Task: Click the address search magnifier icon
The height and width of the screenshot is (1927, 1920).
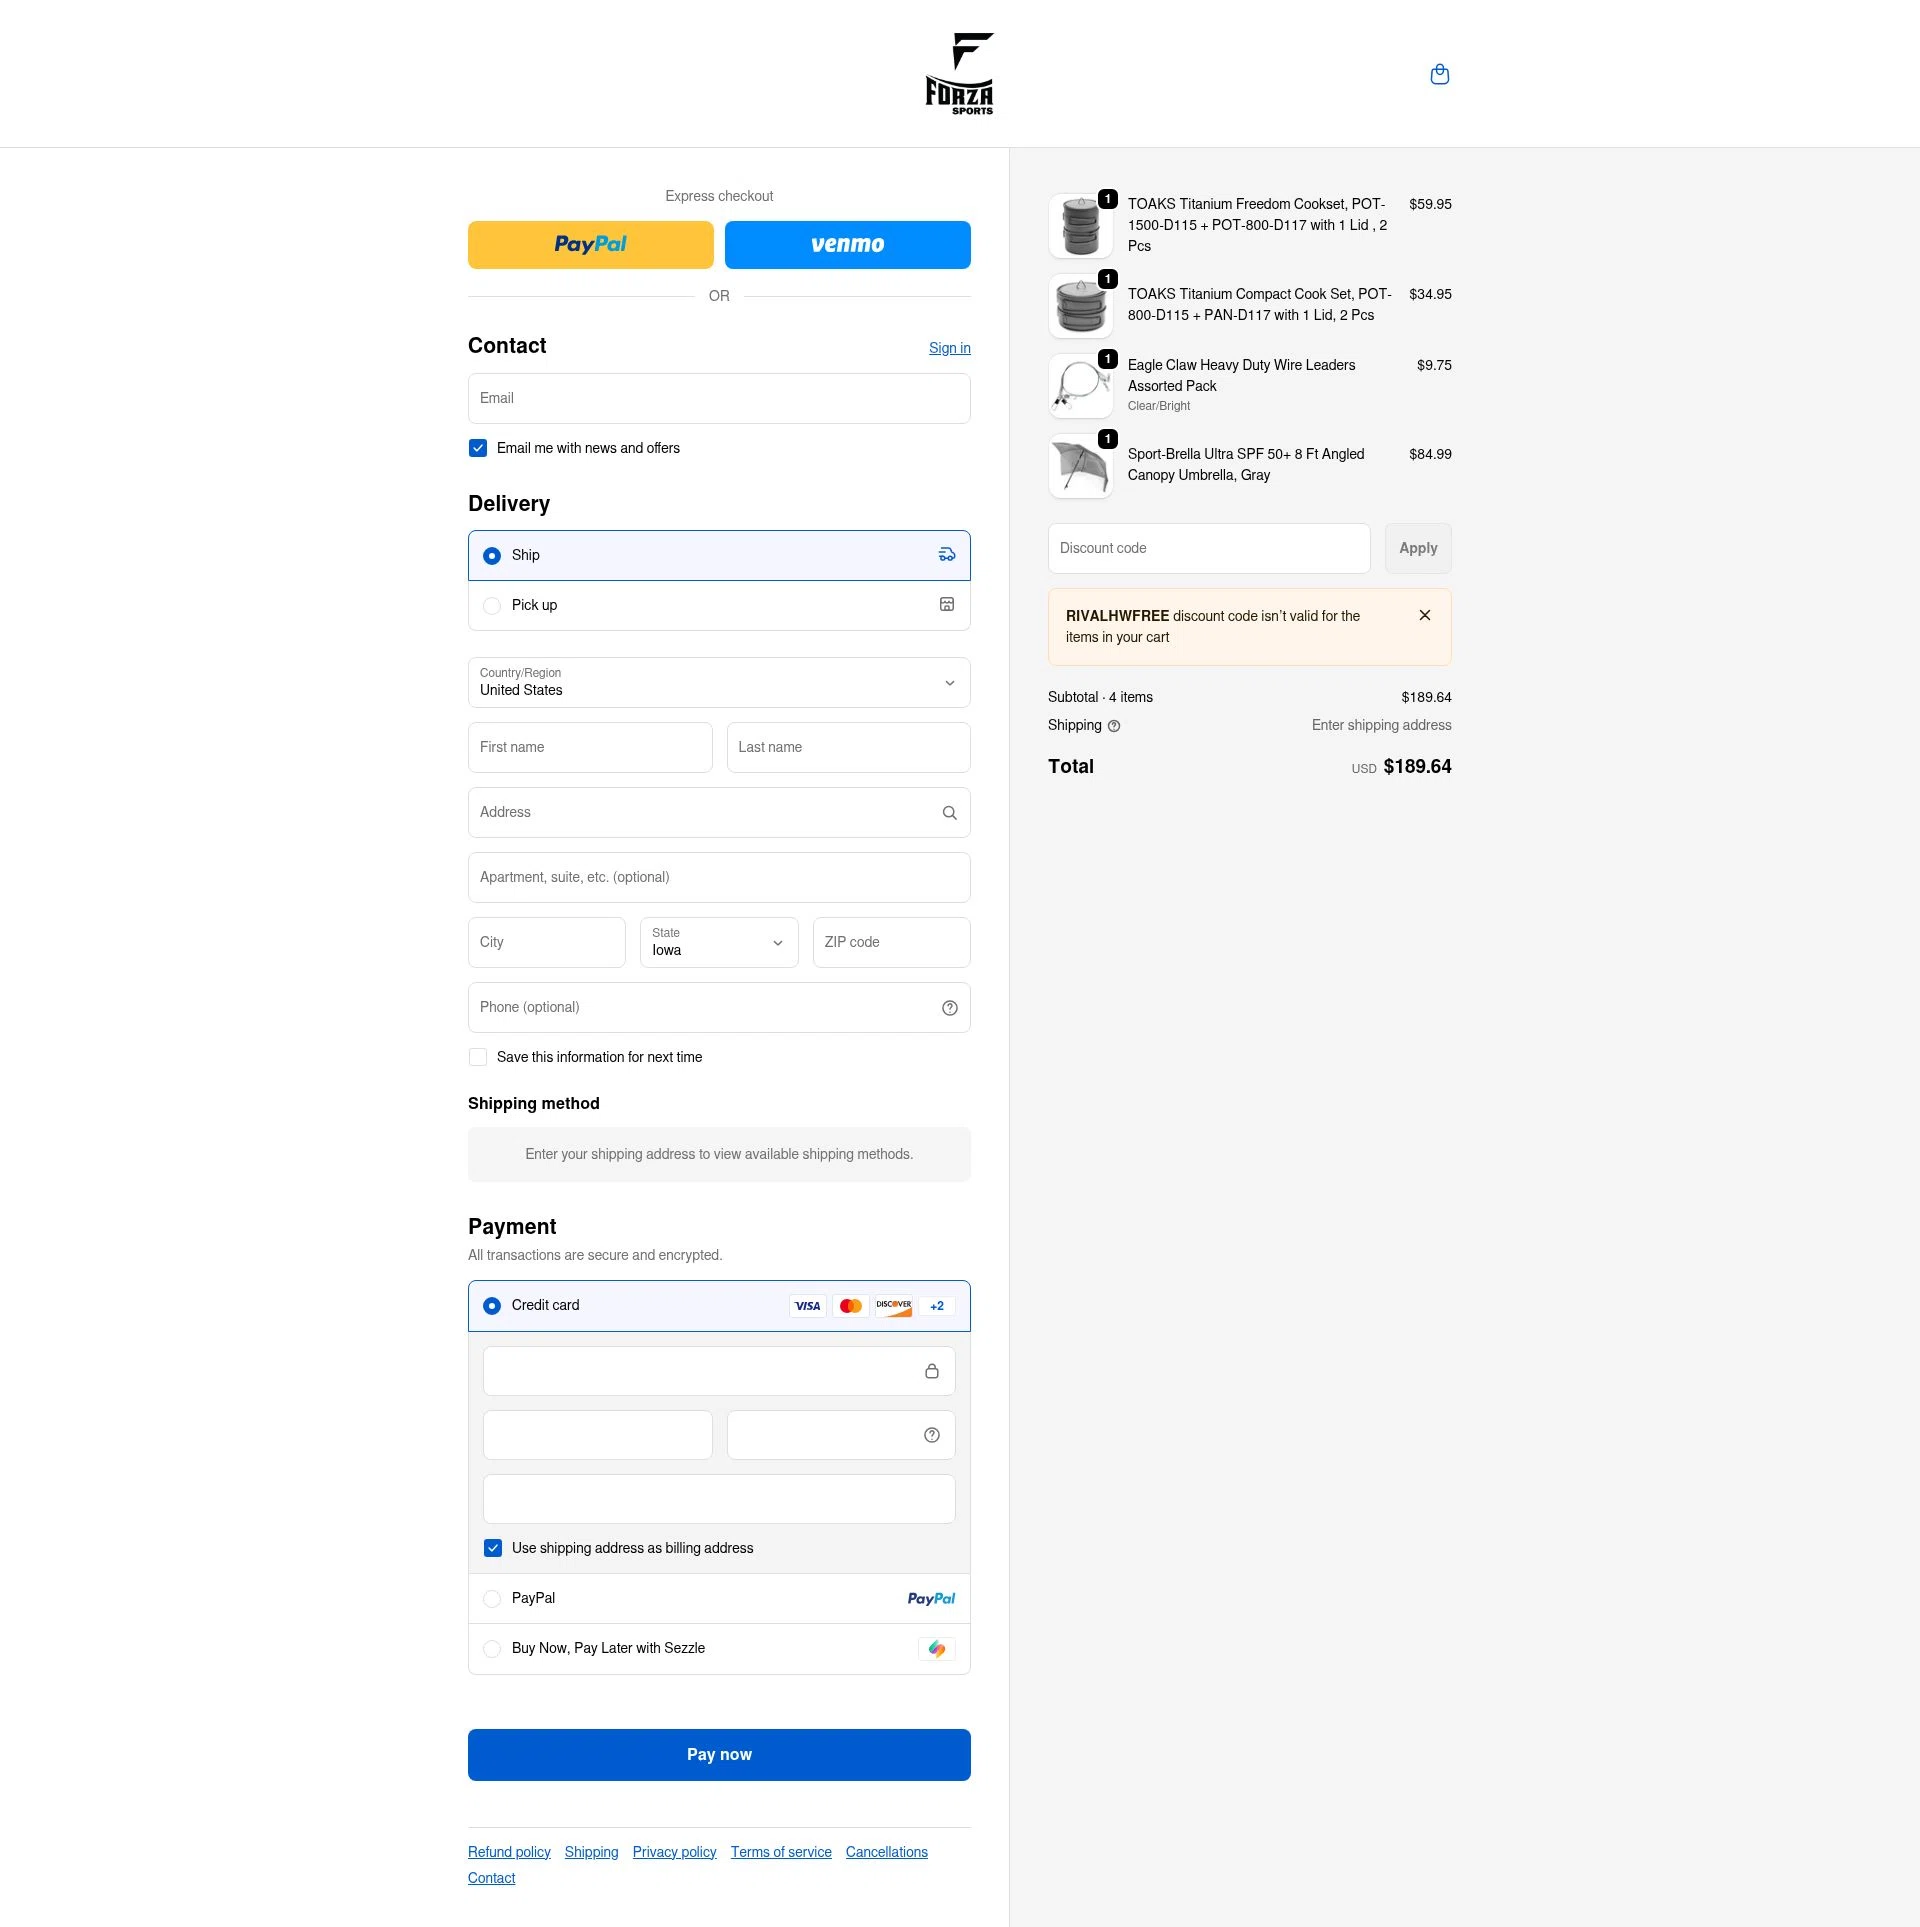Action: click(949, 813)
